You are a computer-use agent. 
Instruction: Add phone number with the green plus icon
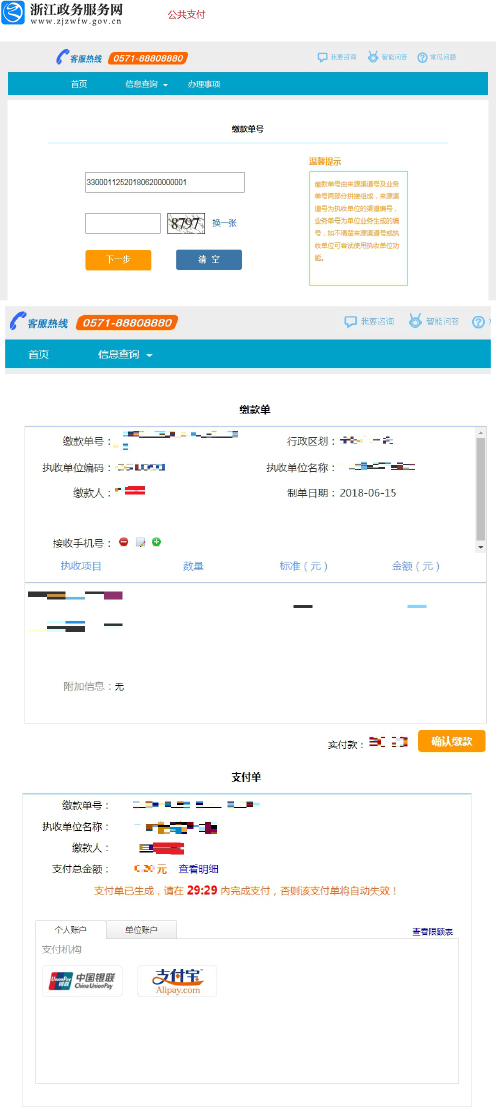(x=157, y=542)
